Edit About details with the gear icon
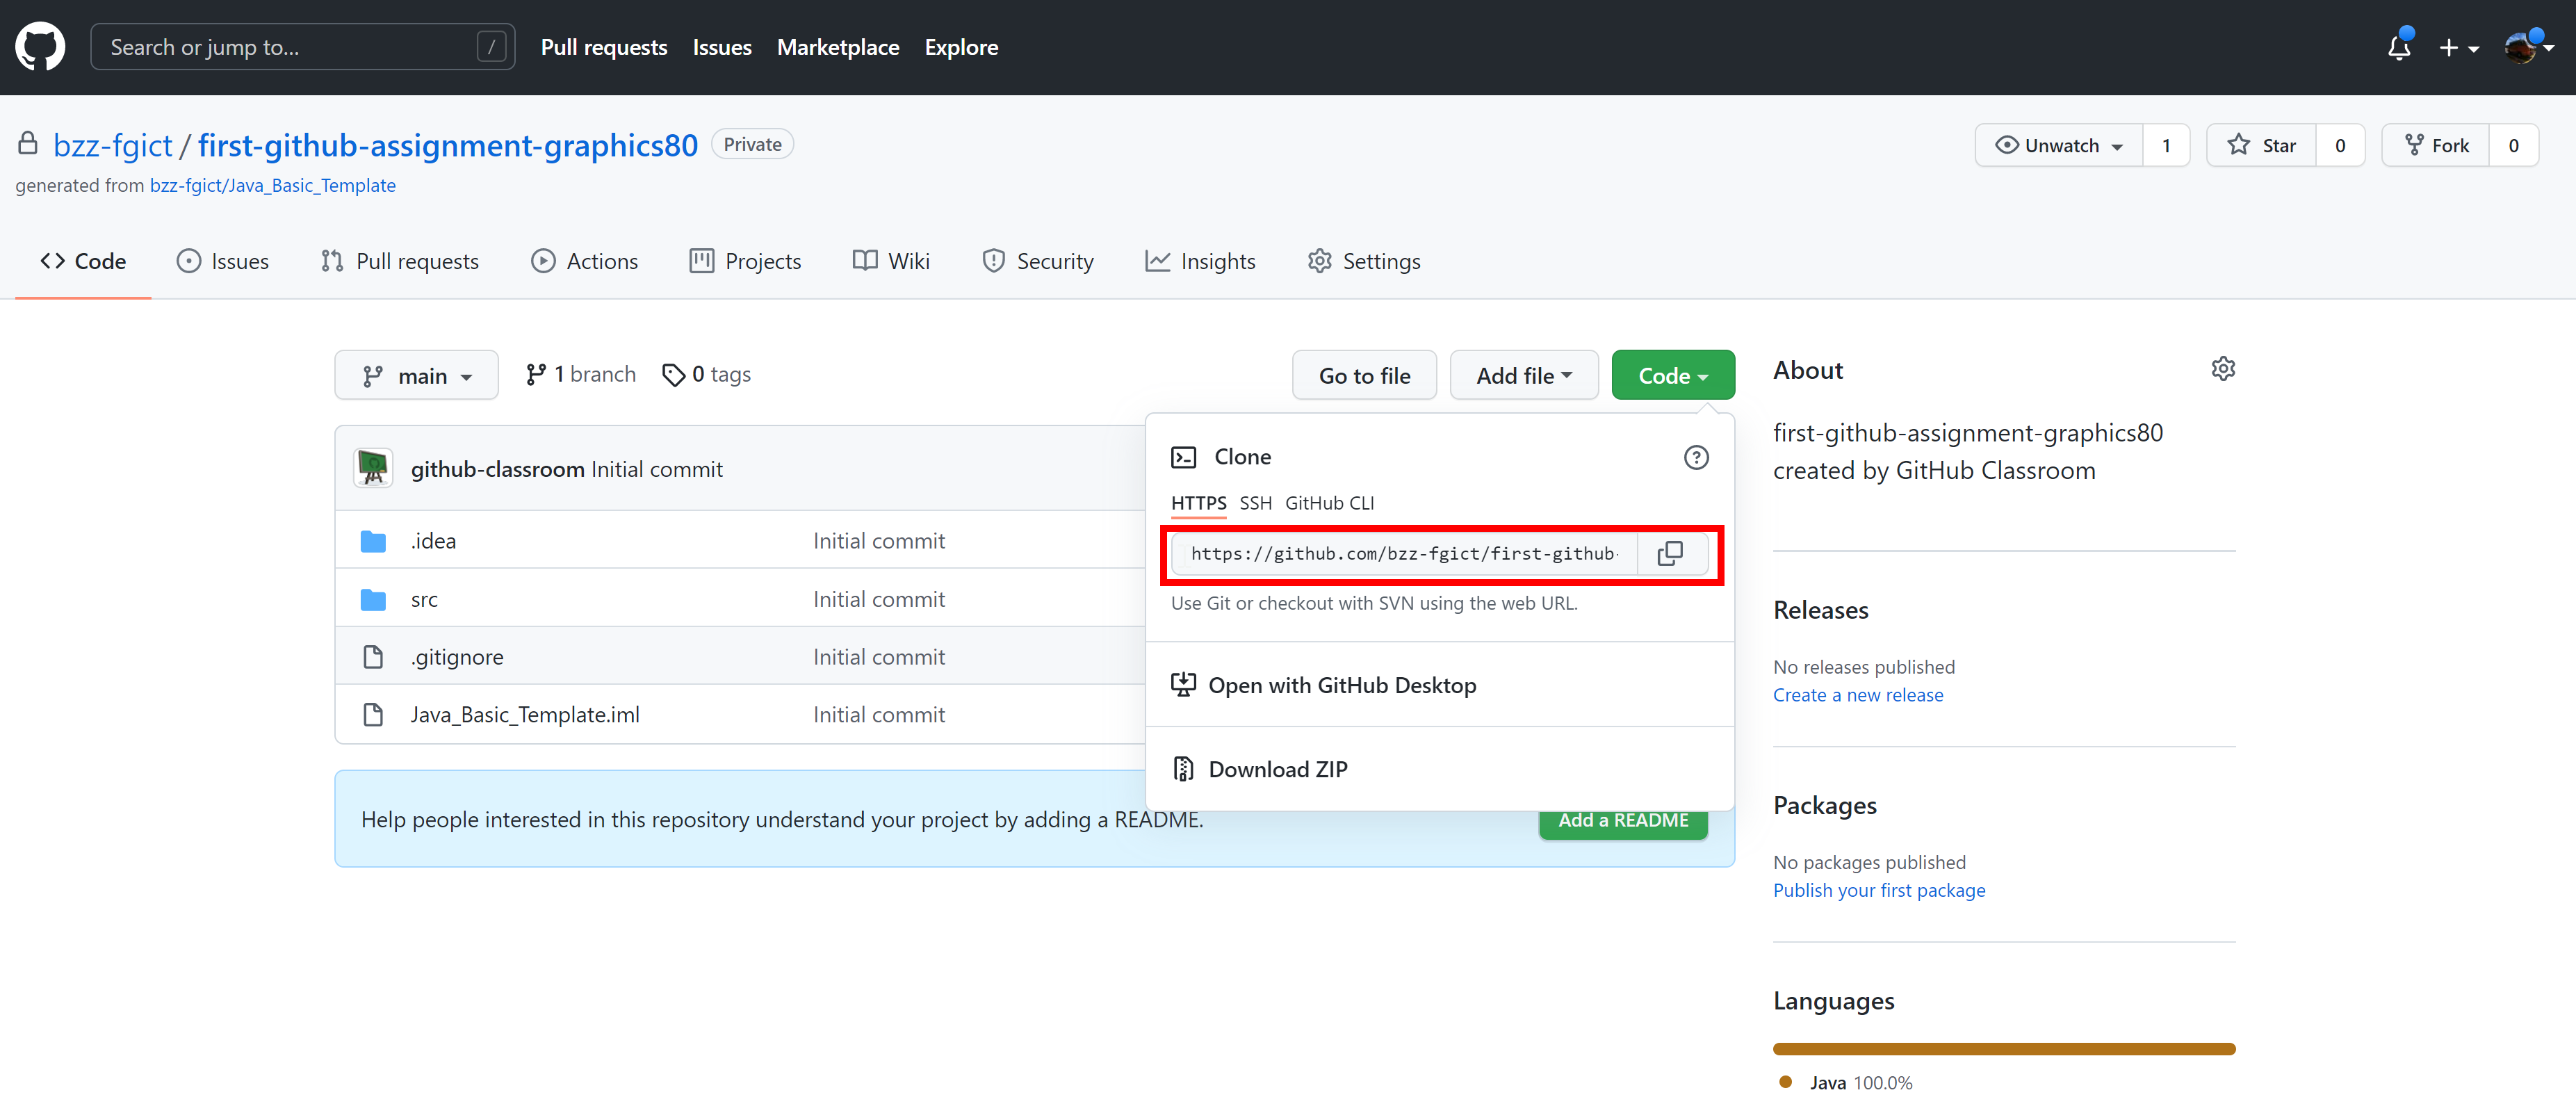Image resolution: width=2576 pixels, height=1104 pixels. 2222,369
